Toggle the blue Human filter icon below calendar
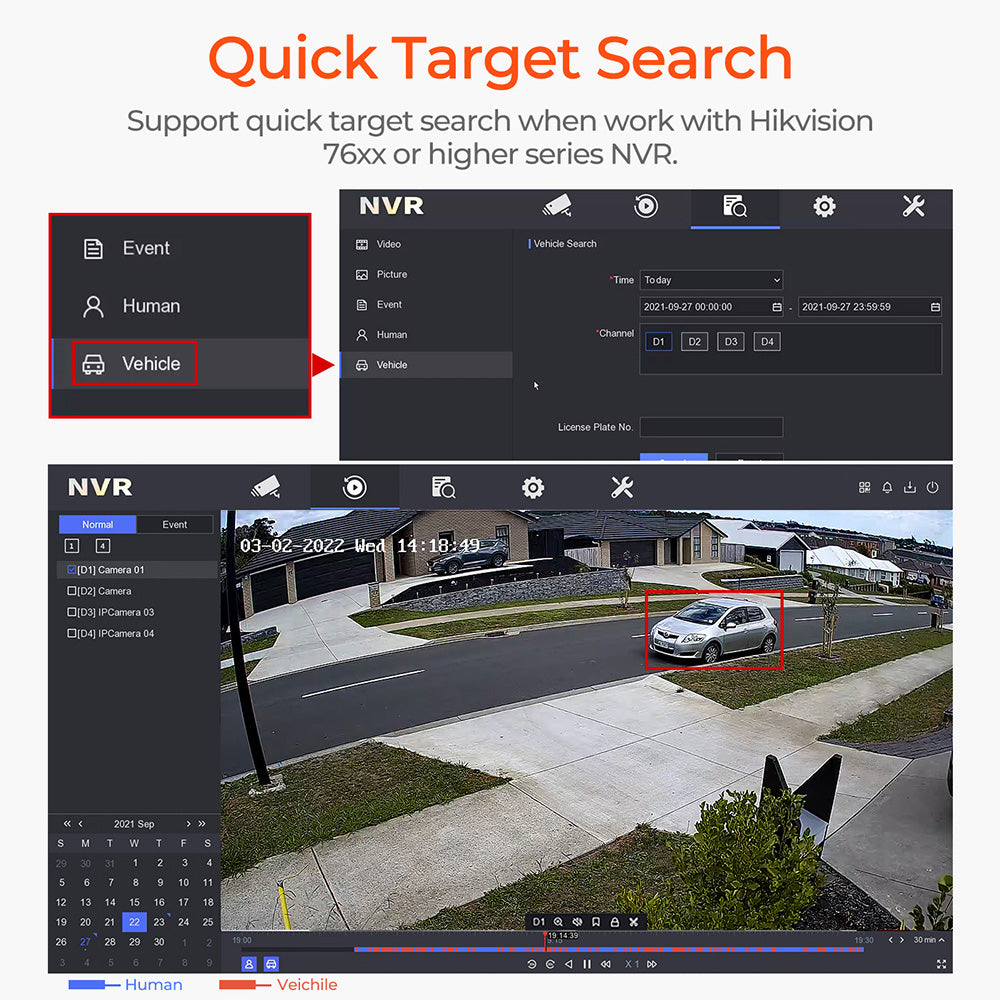The height and width of the screenshot is (1000, 1000). pos(249,964)
